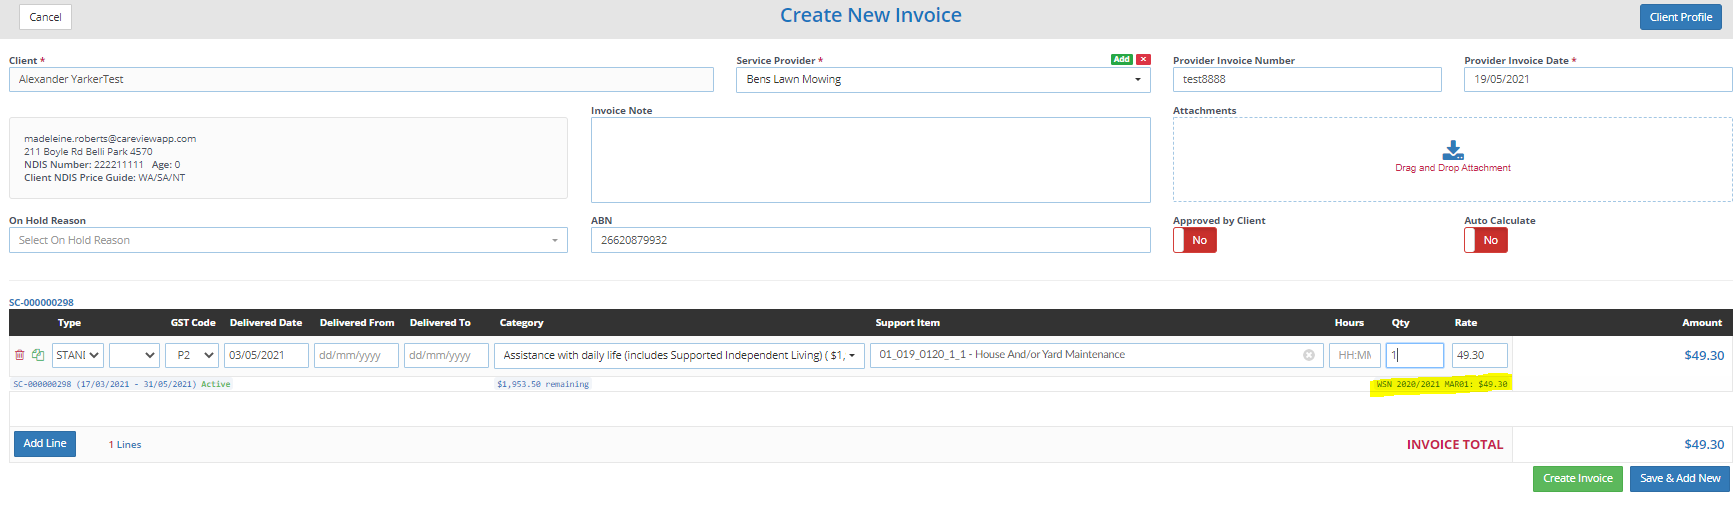Click the Provider Invoice Date field
The width and height of the screenshot is (1733, 507).
1598,80
